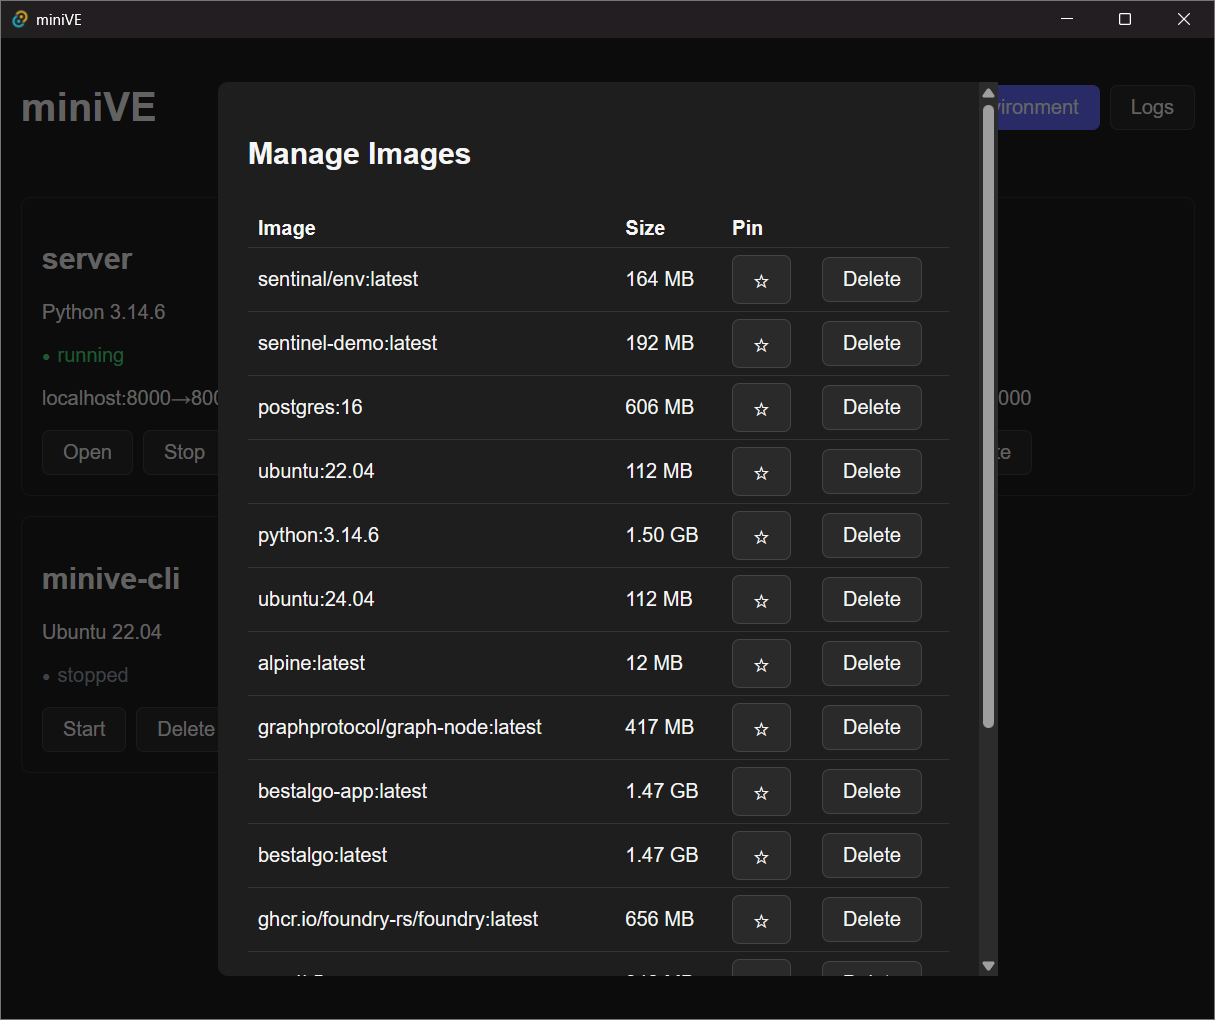Click the 1.50 GB size value
This screenshot has width=1215, height=1020.
tap(662, 535)
